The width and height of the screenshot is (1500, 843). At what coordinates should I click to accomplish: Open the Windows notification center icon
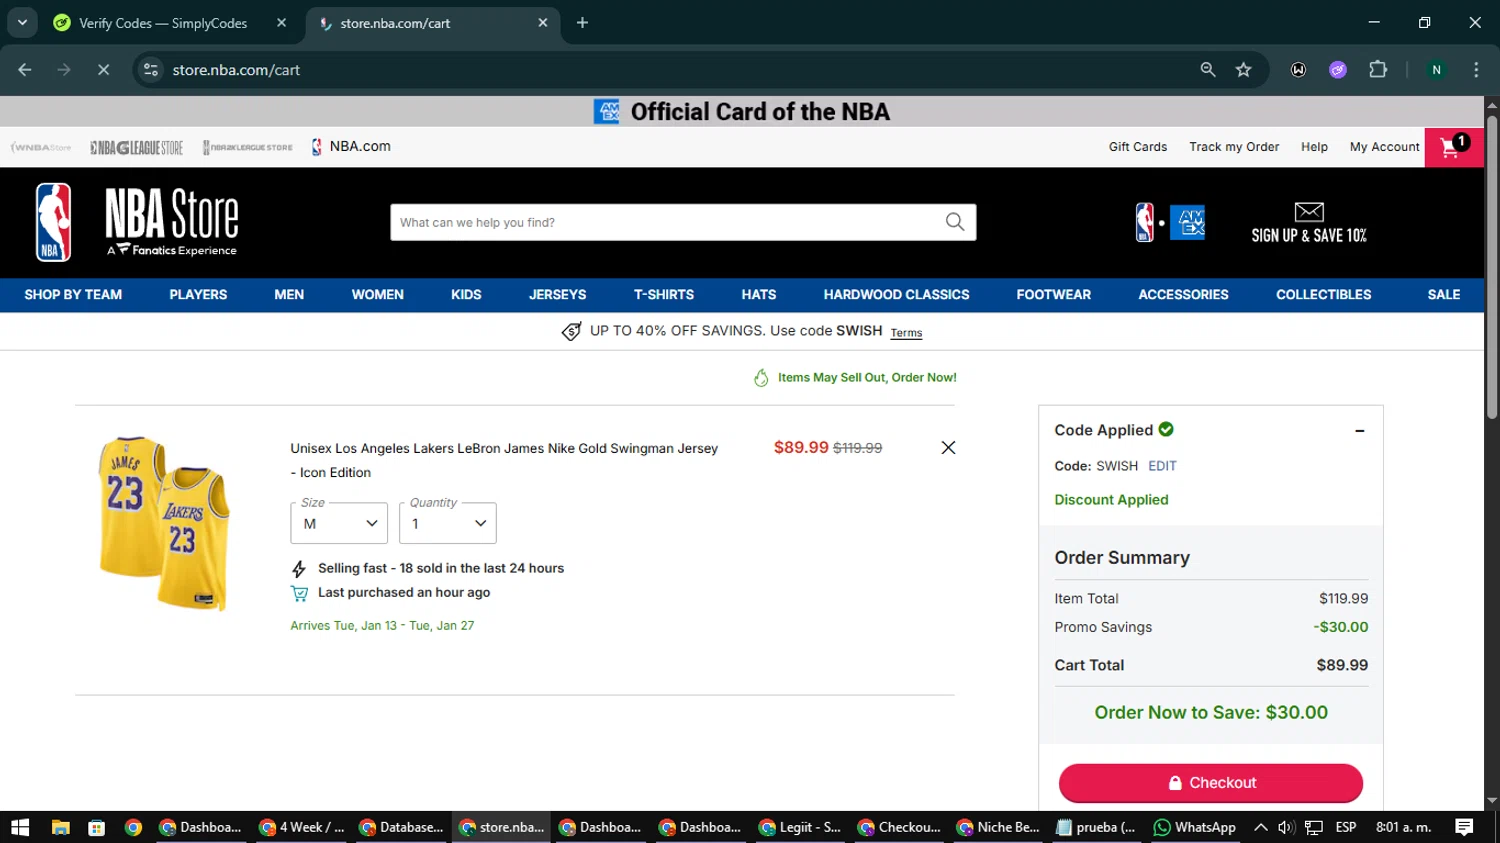coord(1464,827)
